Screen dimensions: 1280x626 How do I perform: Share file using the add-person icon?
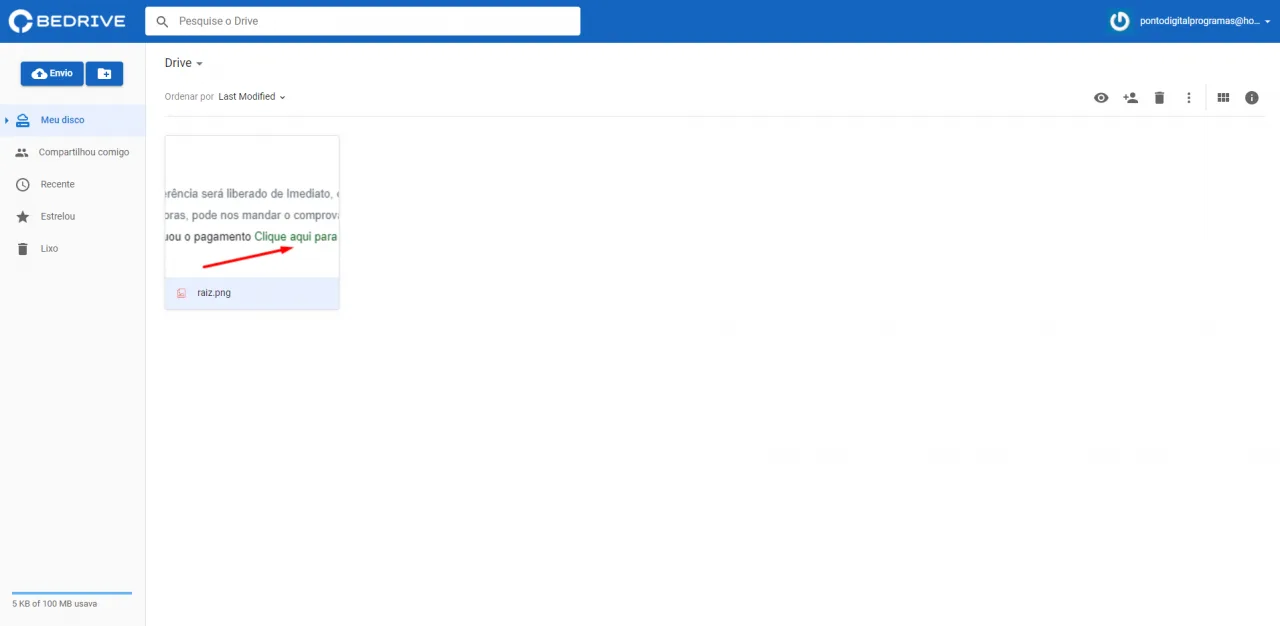click(1130, 98)
